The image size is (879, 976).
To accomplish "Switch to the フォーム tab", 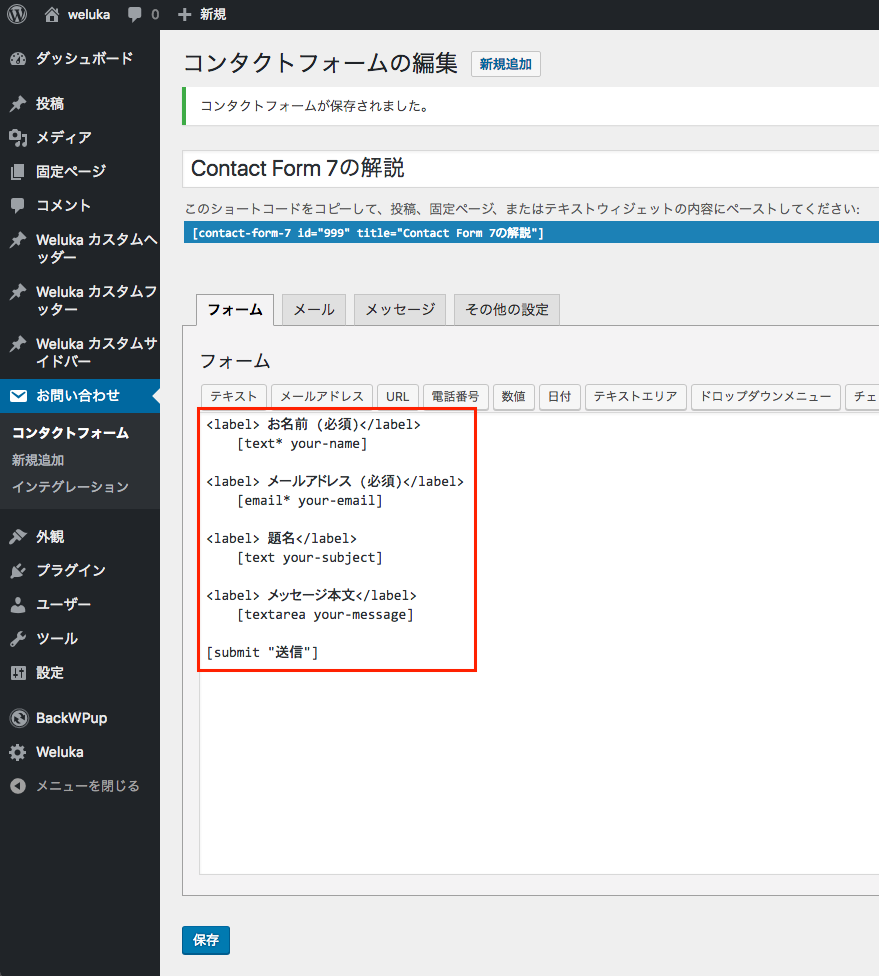I will pos(235,310).
